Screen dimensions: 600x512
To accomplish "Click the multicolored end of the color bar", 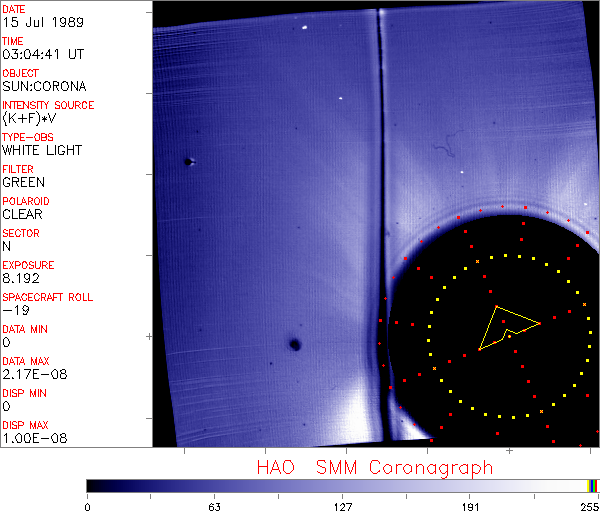I will pyautogui.click(x=593, y=485).
